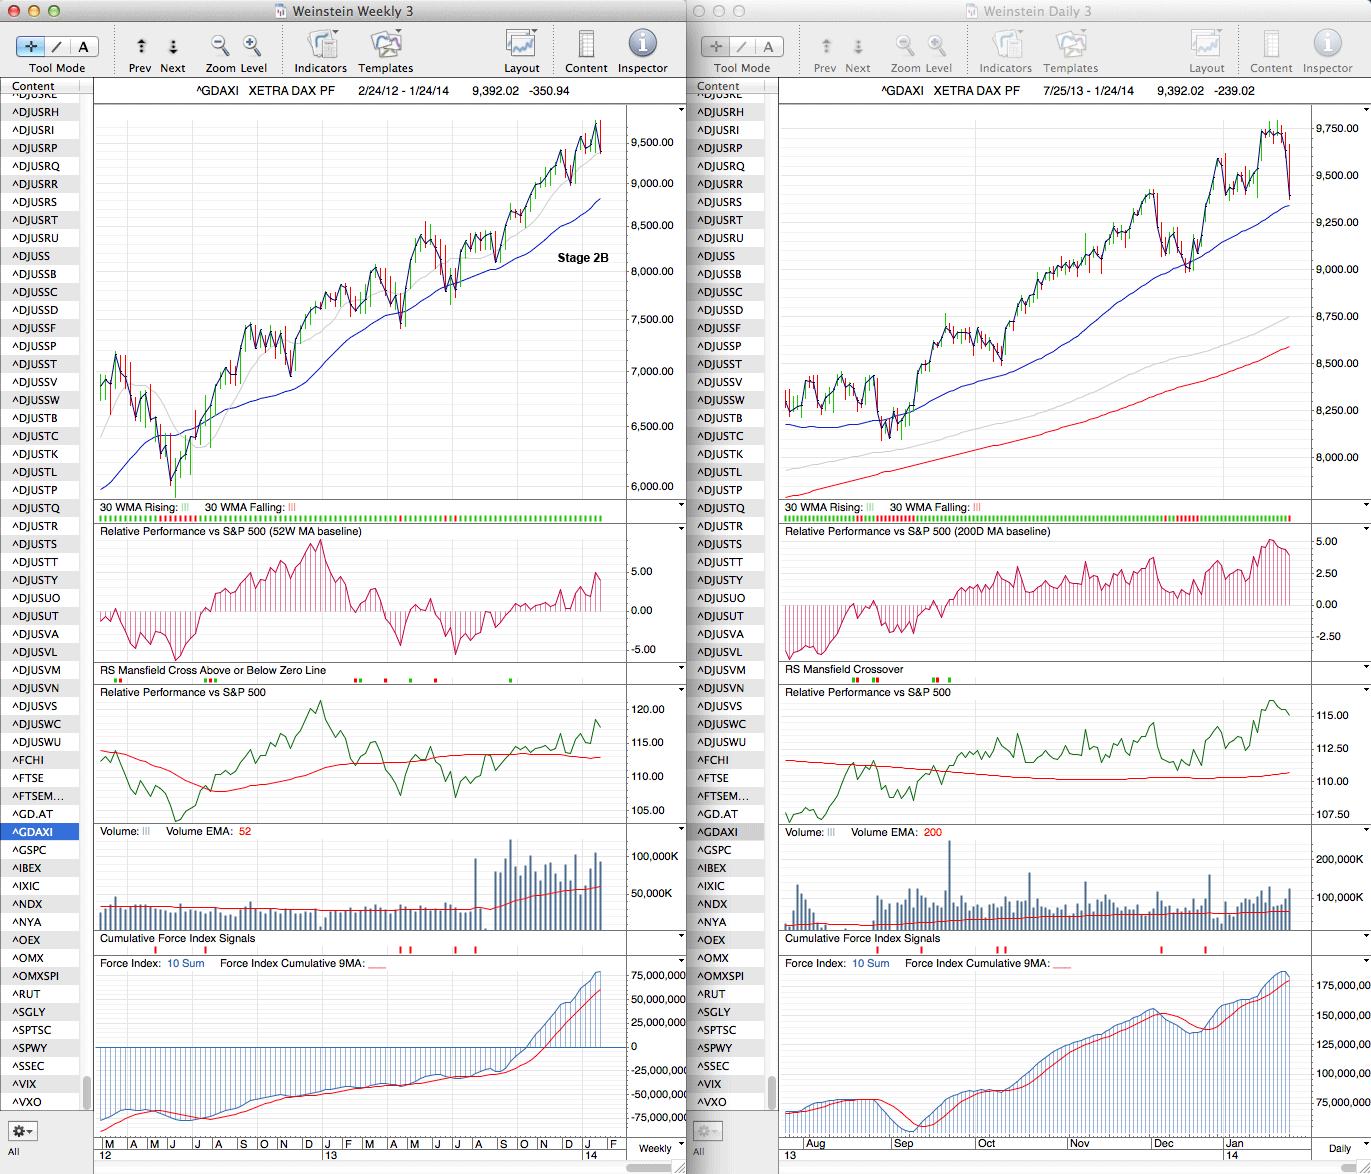Image resolution: width=1371 pixels, height=1174 pixels.
Task: Select ^VXO in the Daily symbol list
Action: (726, 1102)
